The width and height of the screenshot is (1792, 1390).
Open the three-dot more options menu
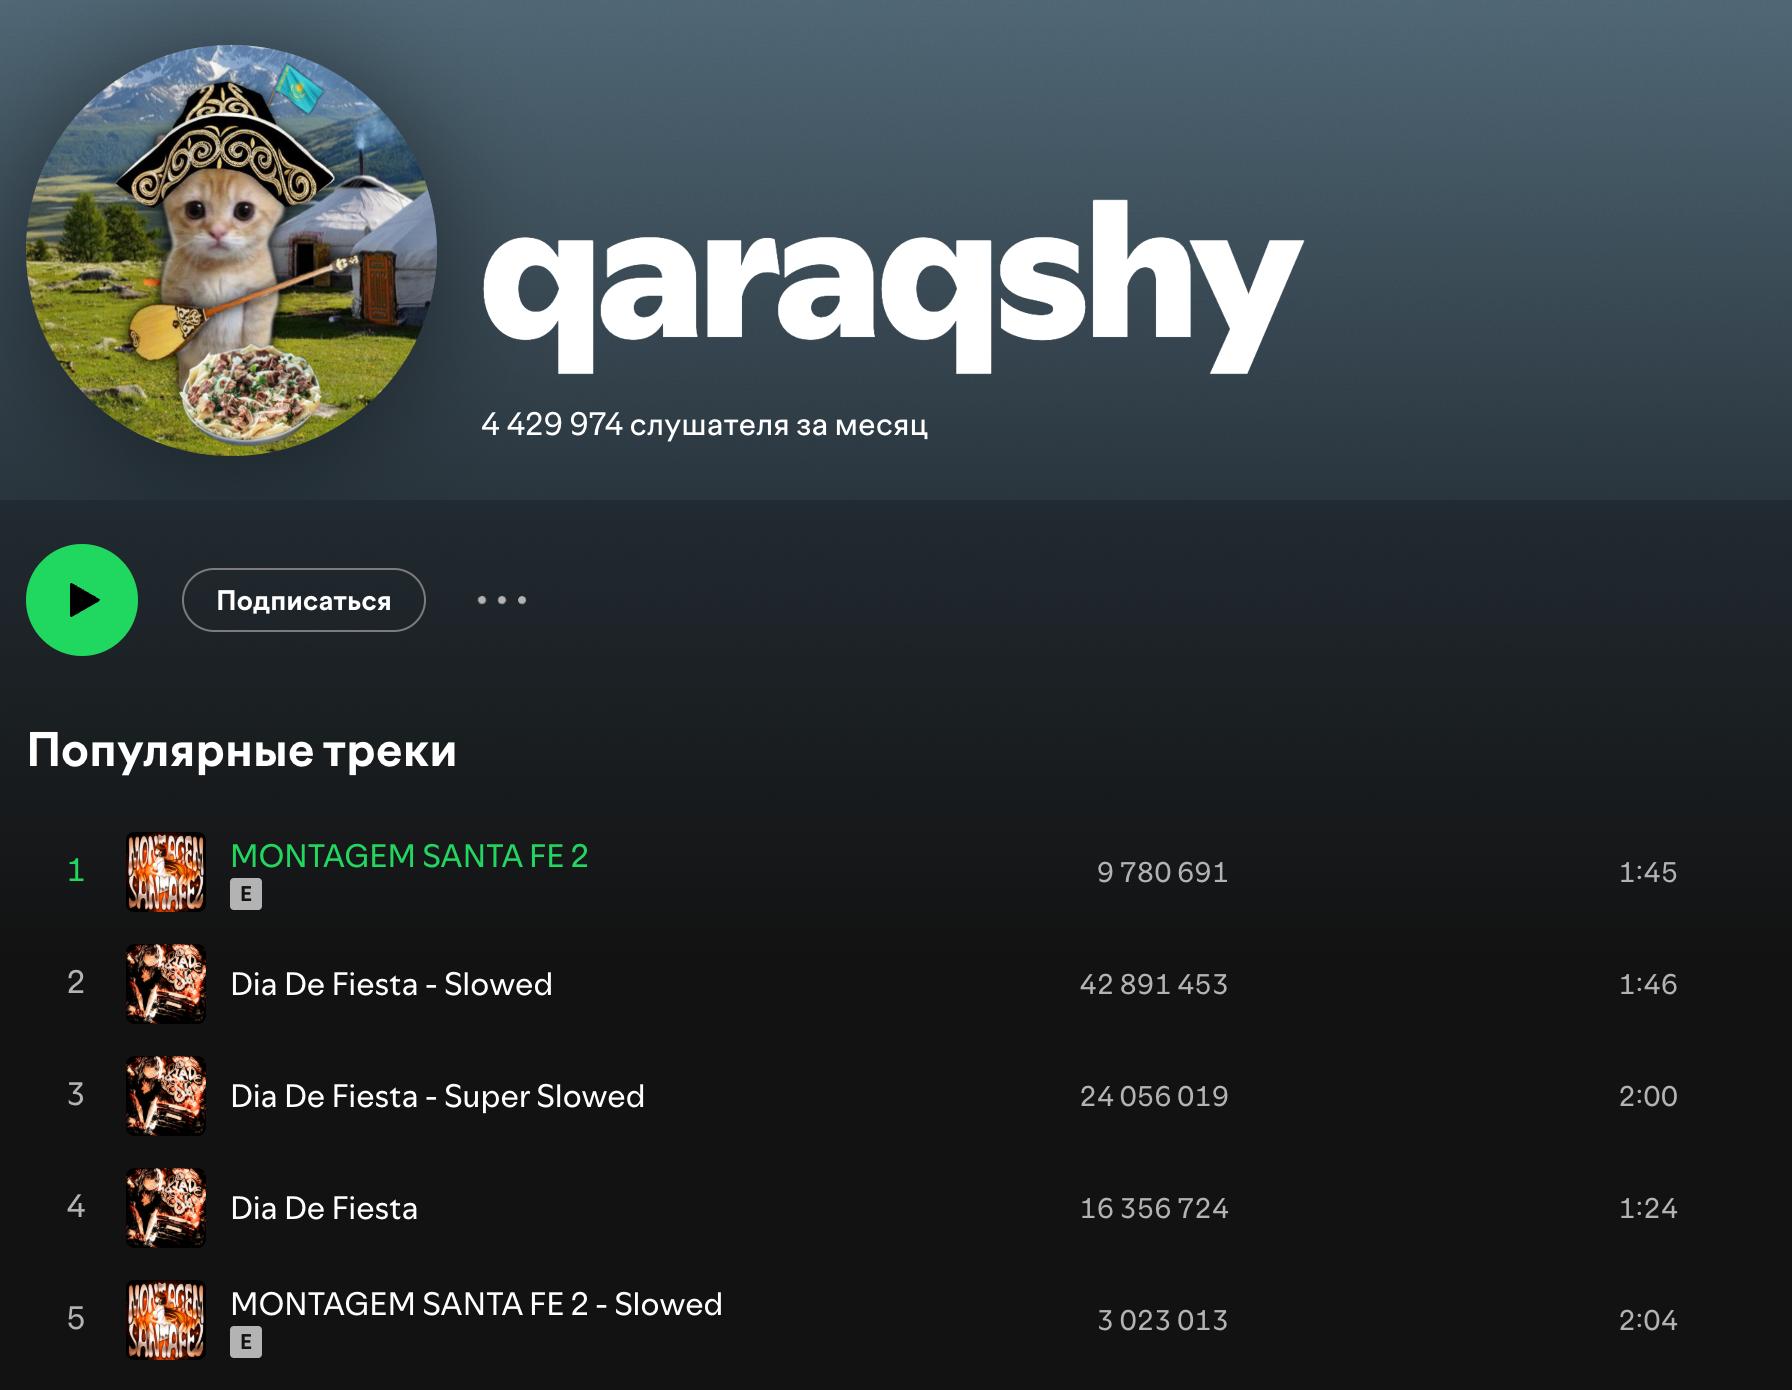click(501, 600)
